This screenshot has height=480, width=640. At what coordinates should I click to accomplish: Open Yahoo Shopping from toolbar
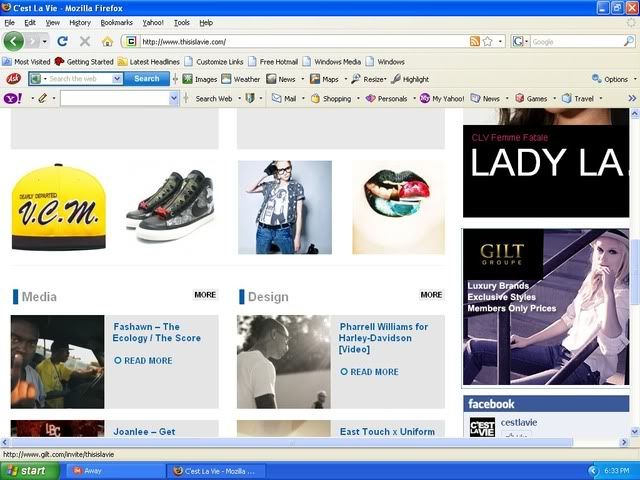pyautogui.click(x=331, y=98)
